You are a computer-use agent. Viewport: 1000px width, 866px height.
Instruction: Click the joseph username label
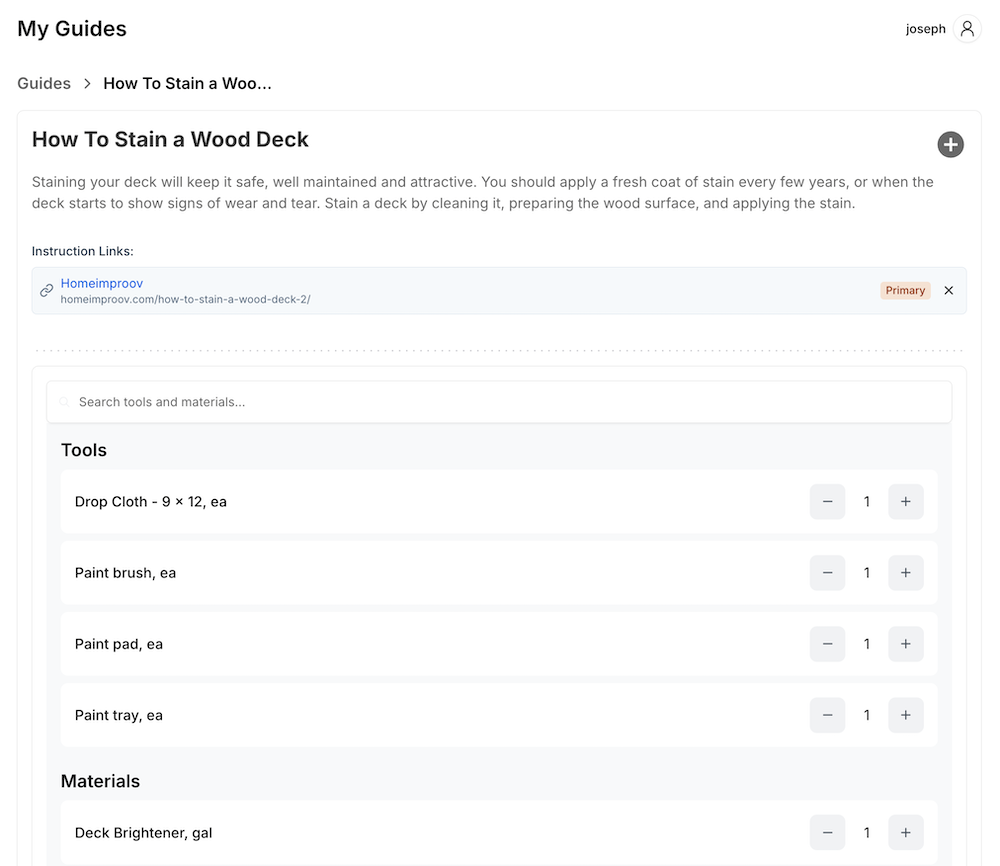pyautogui.click(x=925, y=29)
